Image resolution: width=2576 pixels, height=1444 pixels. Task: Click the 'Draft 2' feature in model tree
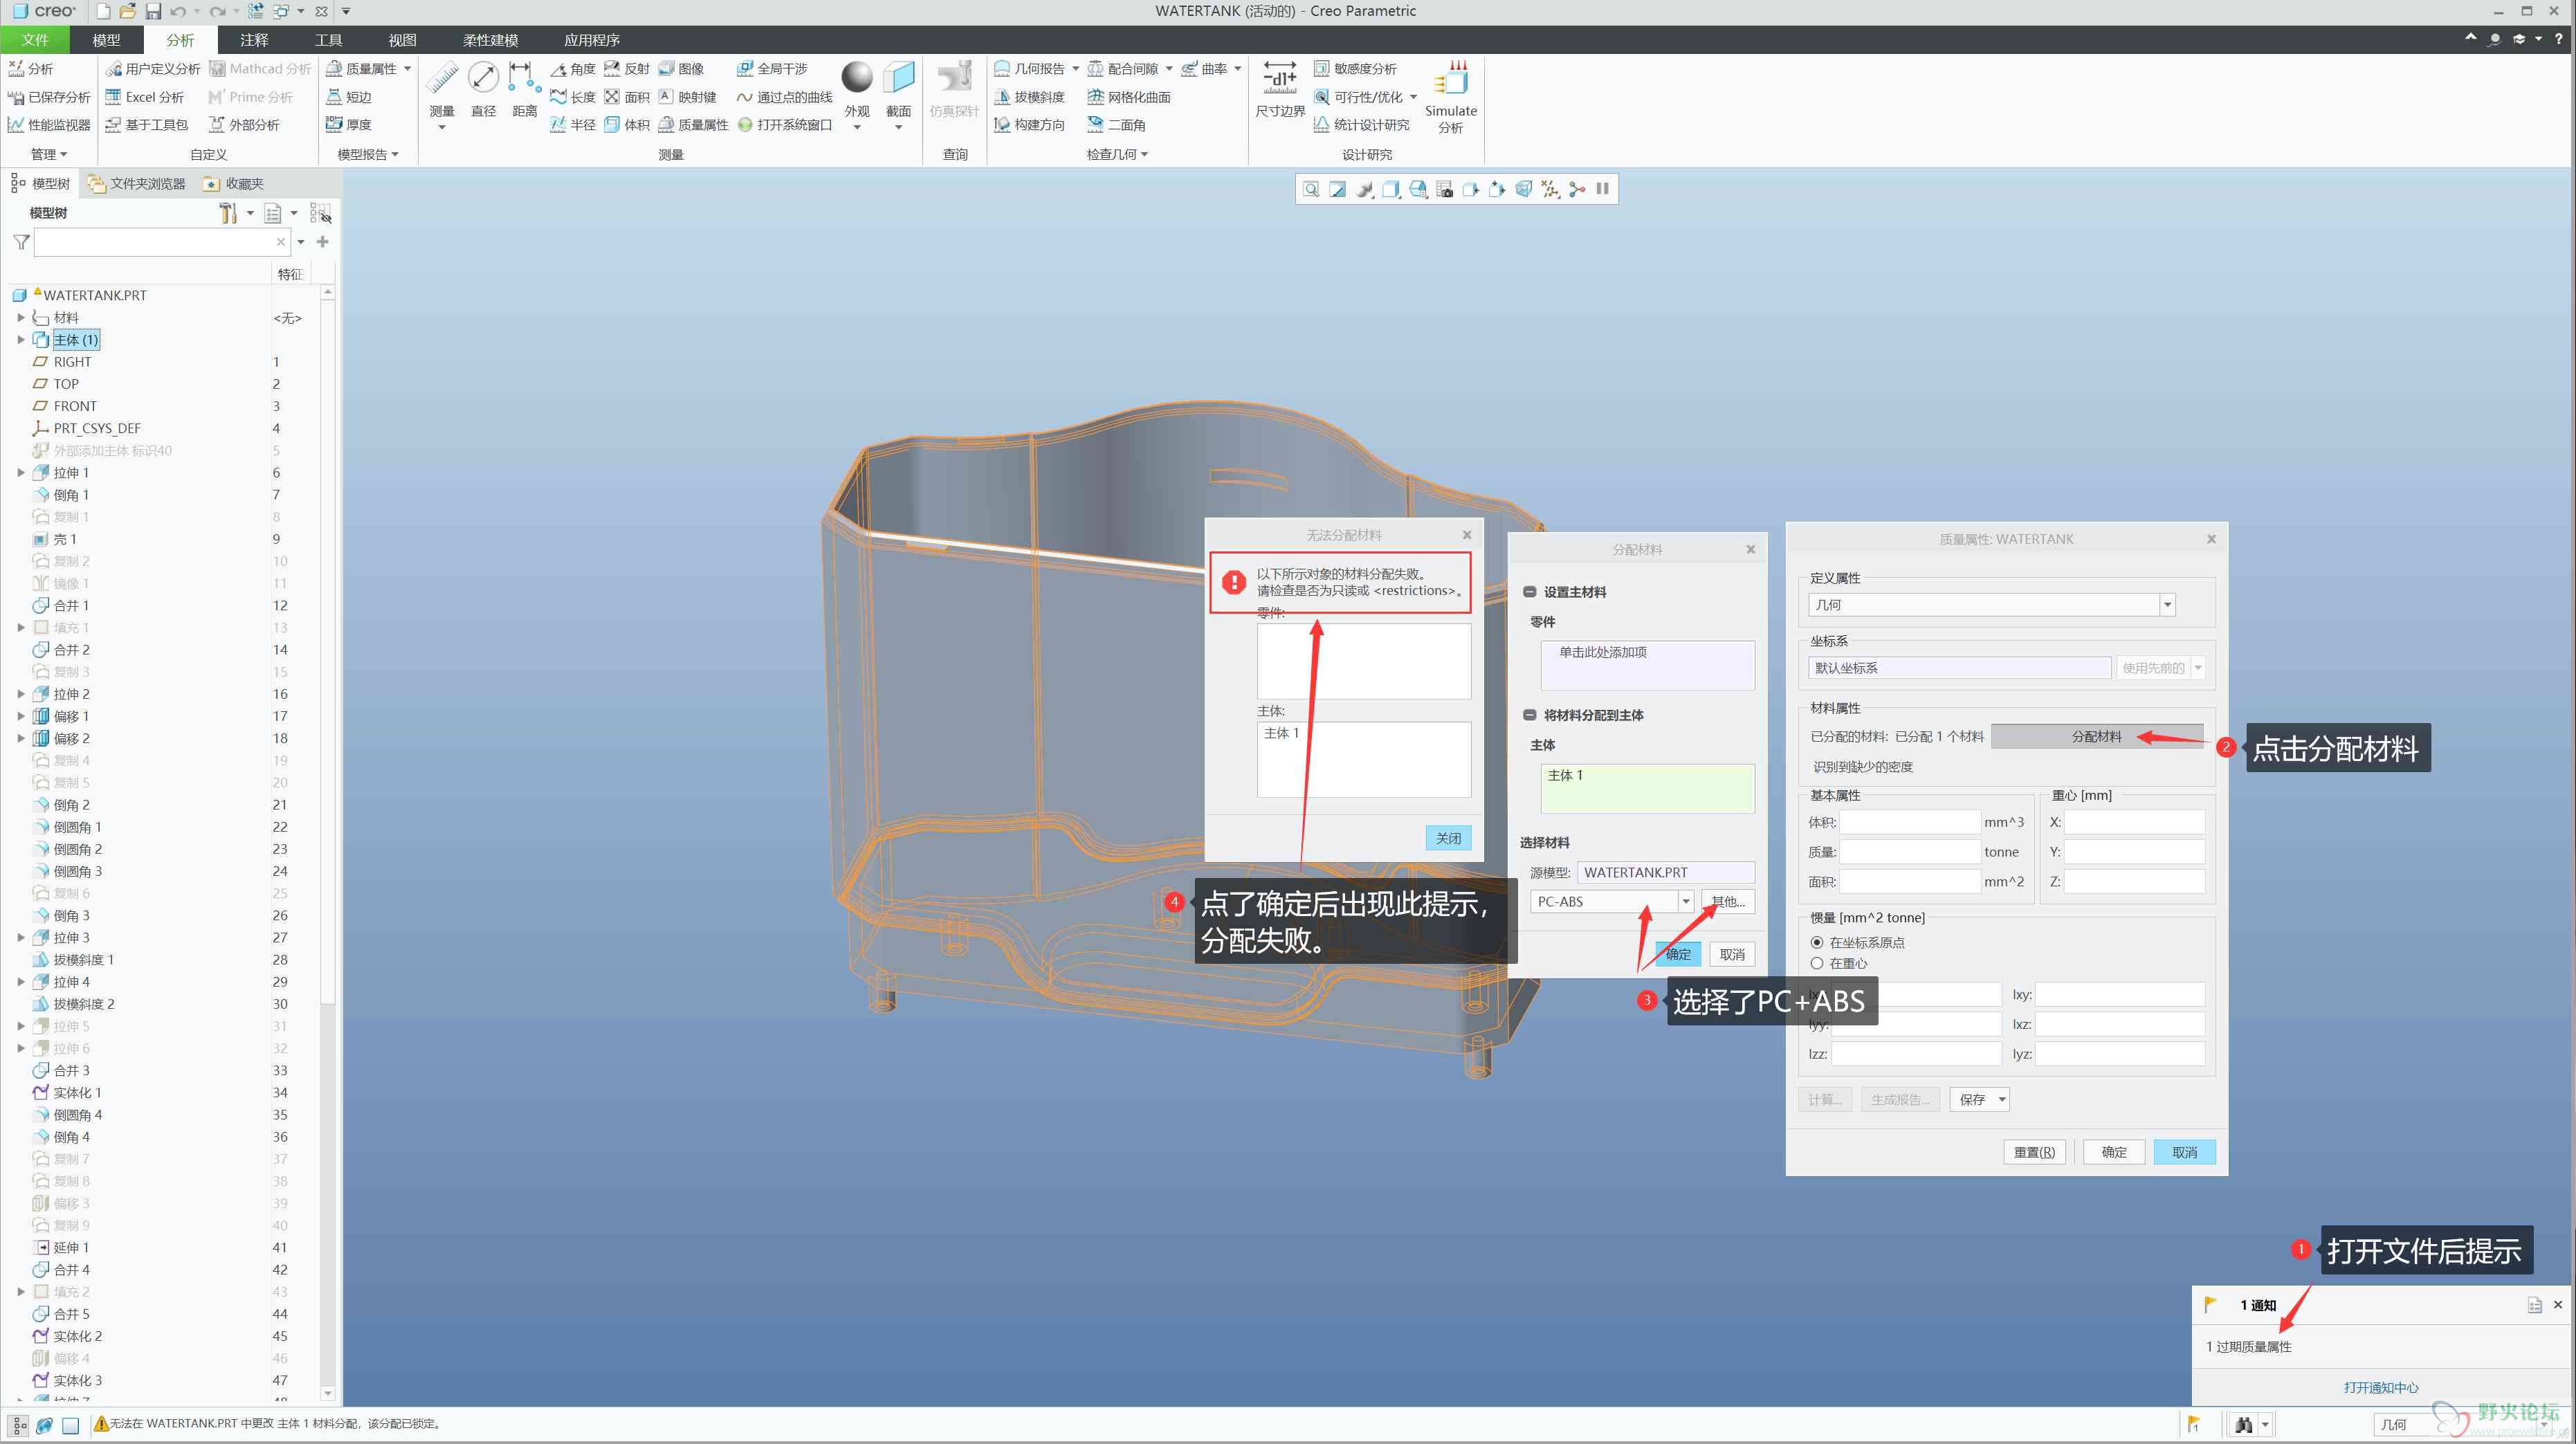[84, 1004]
